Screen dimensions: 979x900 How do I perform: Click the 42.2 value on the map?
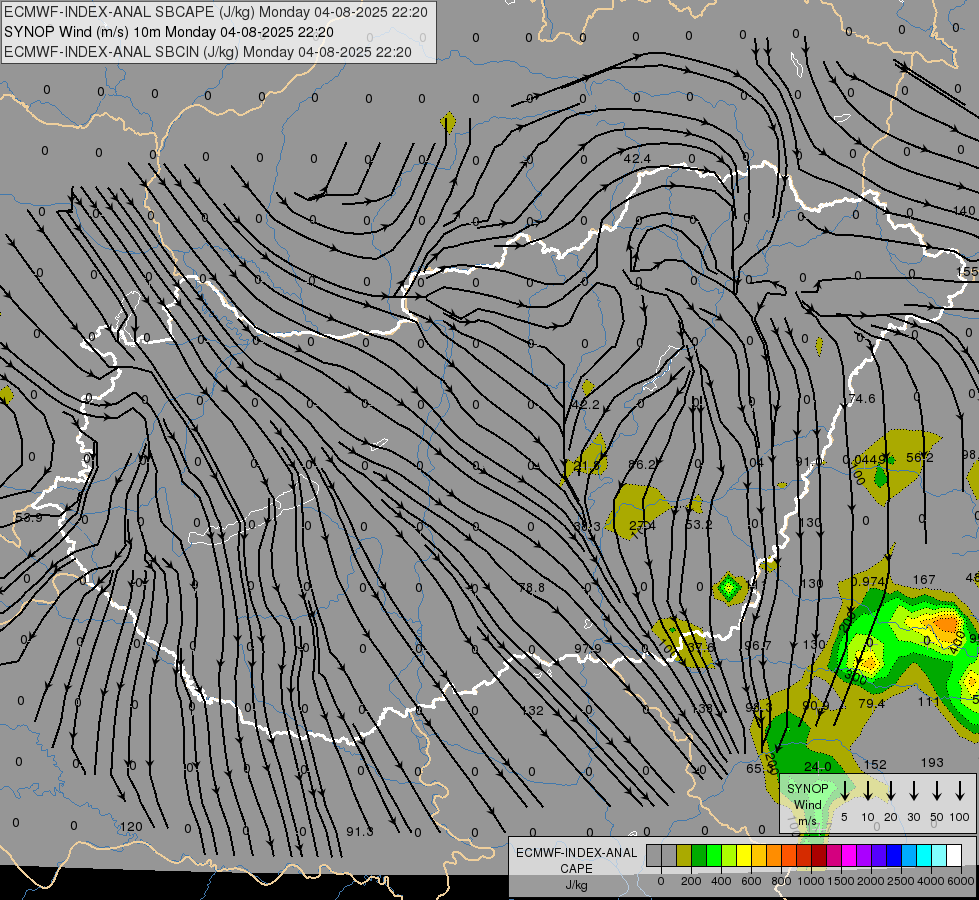point(585,405)
